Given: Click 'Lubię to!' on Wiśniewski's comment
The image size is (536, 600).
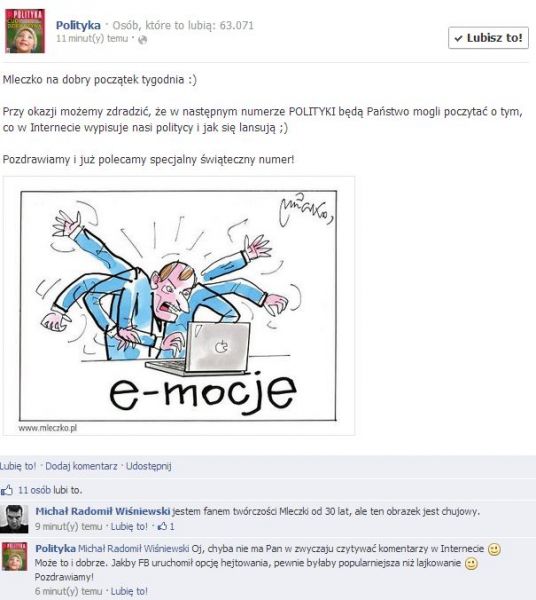Looking at the screenshot, I should click(x=129, y=527).
